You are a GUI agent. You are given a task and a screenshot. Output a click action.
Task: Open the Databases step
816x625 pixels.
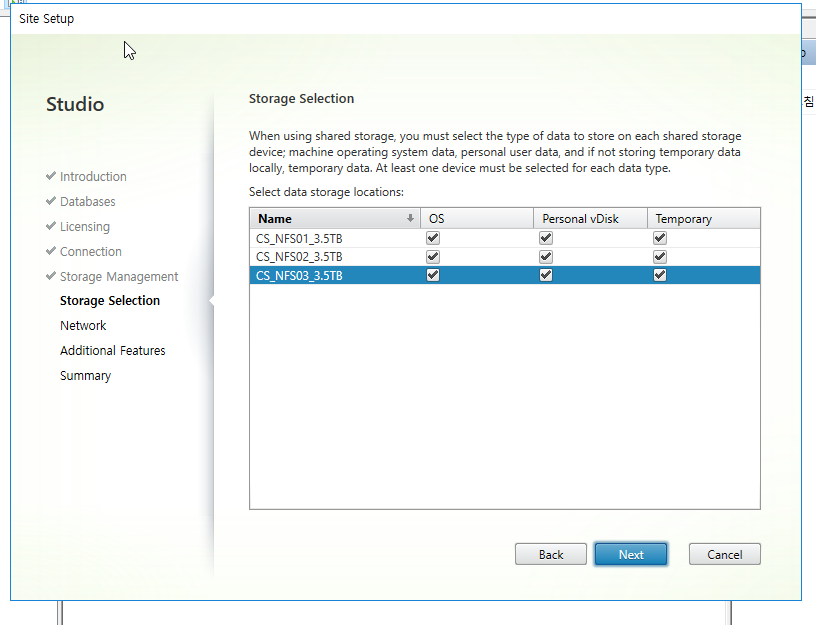click(x=87, y=201)
